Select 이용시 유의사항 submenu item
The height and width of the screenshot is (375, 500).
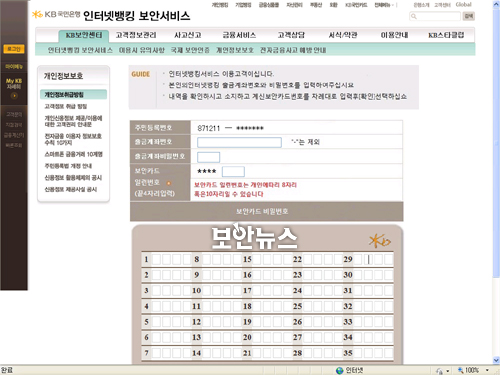coord(142,50)
